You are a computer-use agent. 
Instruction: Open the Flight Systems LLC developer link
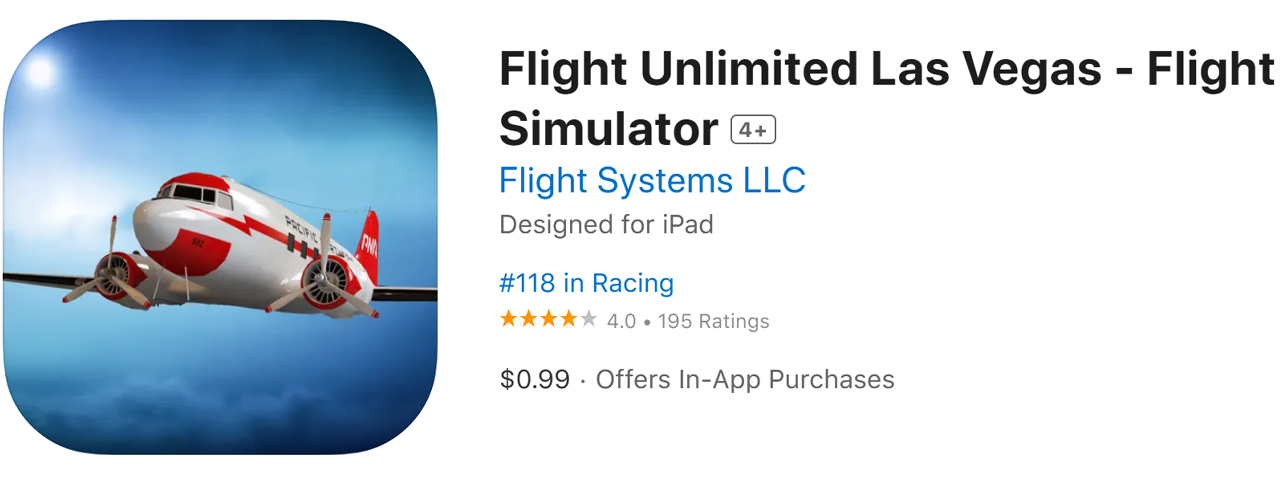[652, 181]
